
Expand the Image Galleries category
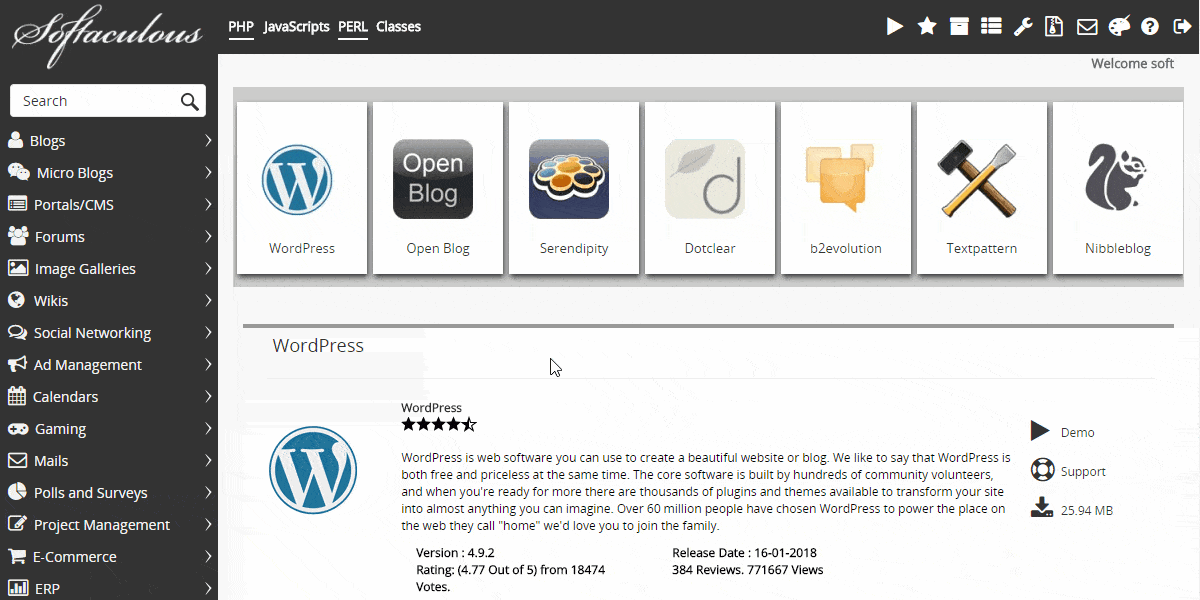click(108, 269)
